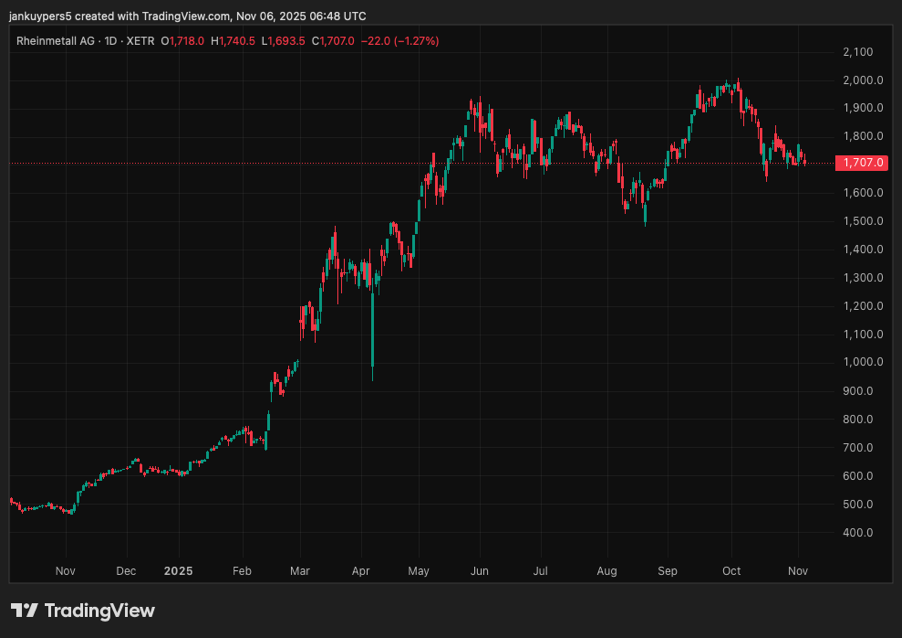Click the low value L1,693.5

point(283,41)
